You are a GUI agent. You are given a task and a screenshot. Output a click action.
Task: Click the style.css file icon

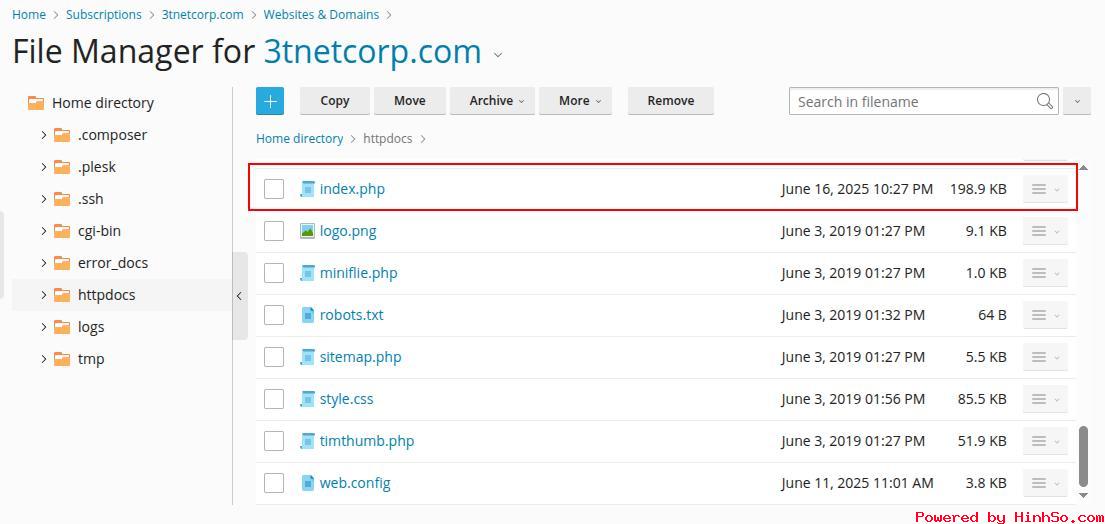pyautogui.click(x=307, y=399)
